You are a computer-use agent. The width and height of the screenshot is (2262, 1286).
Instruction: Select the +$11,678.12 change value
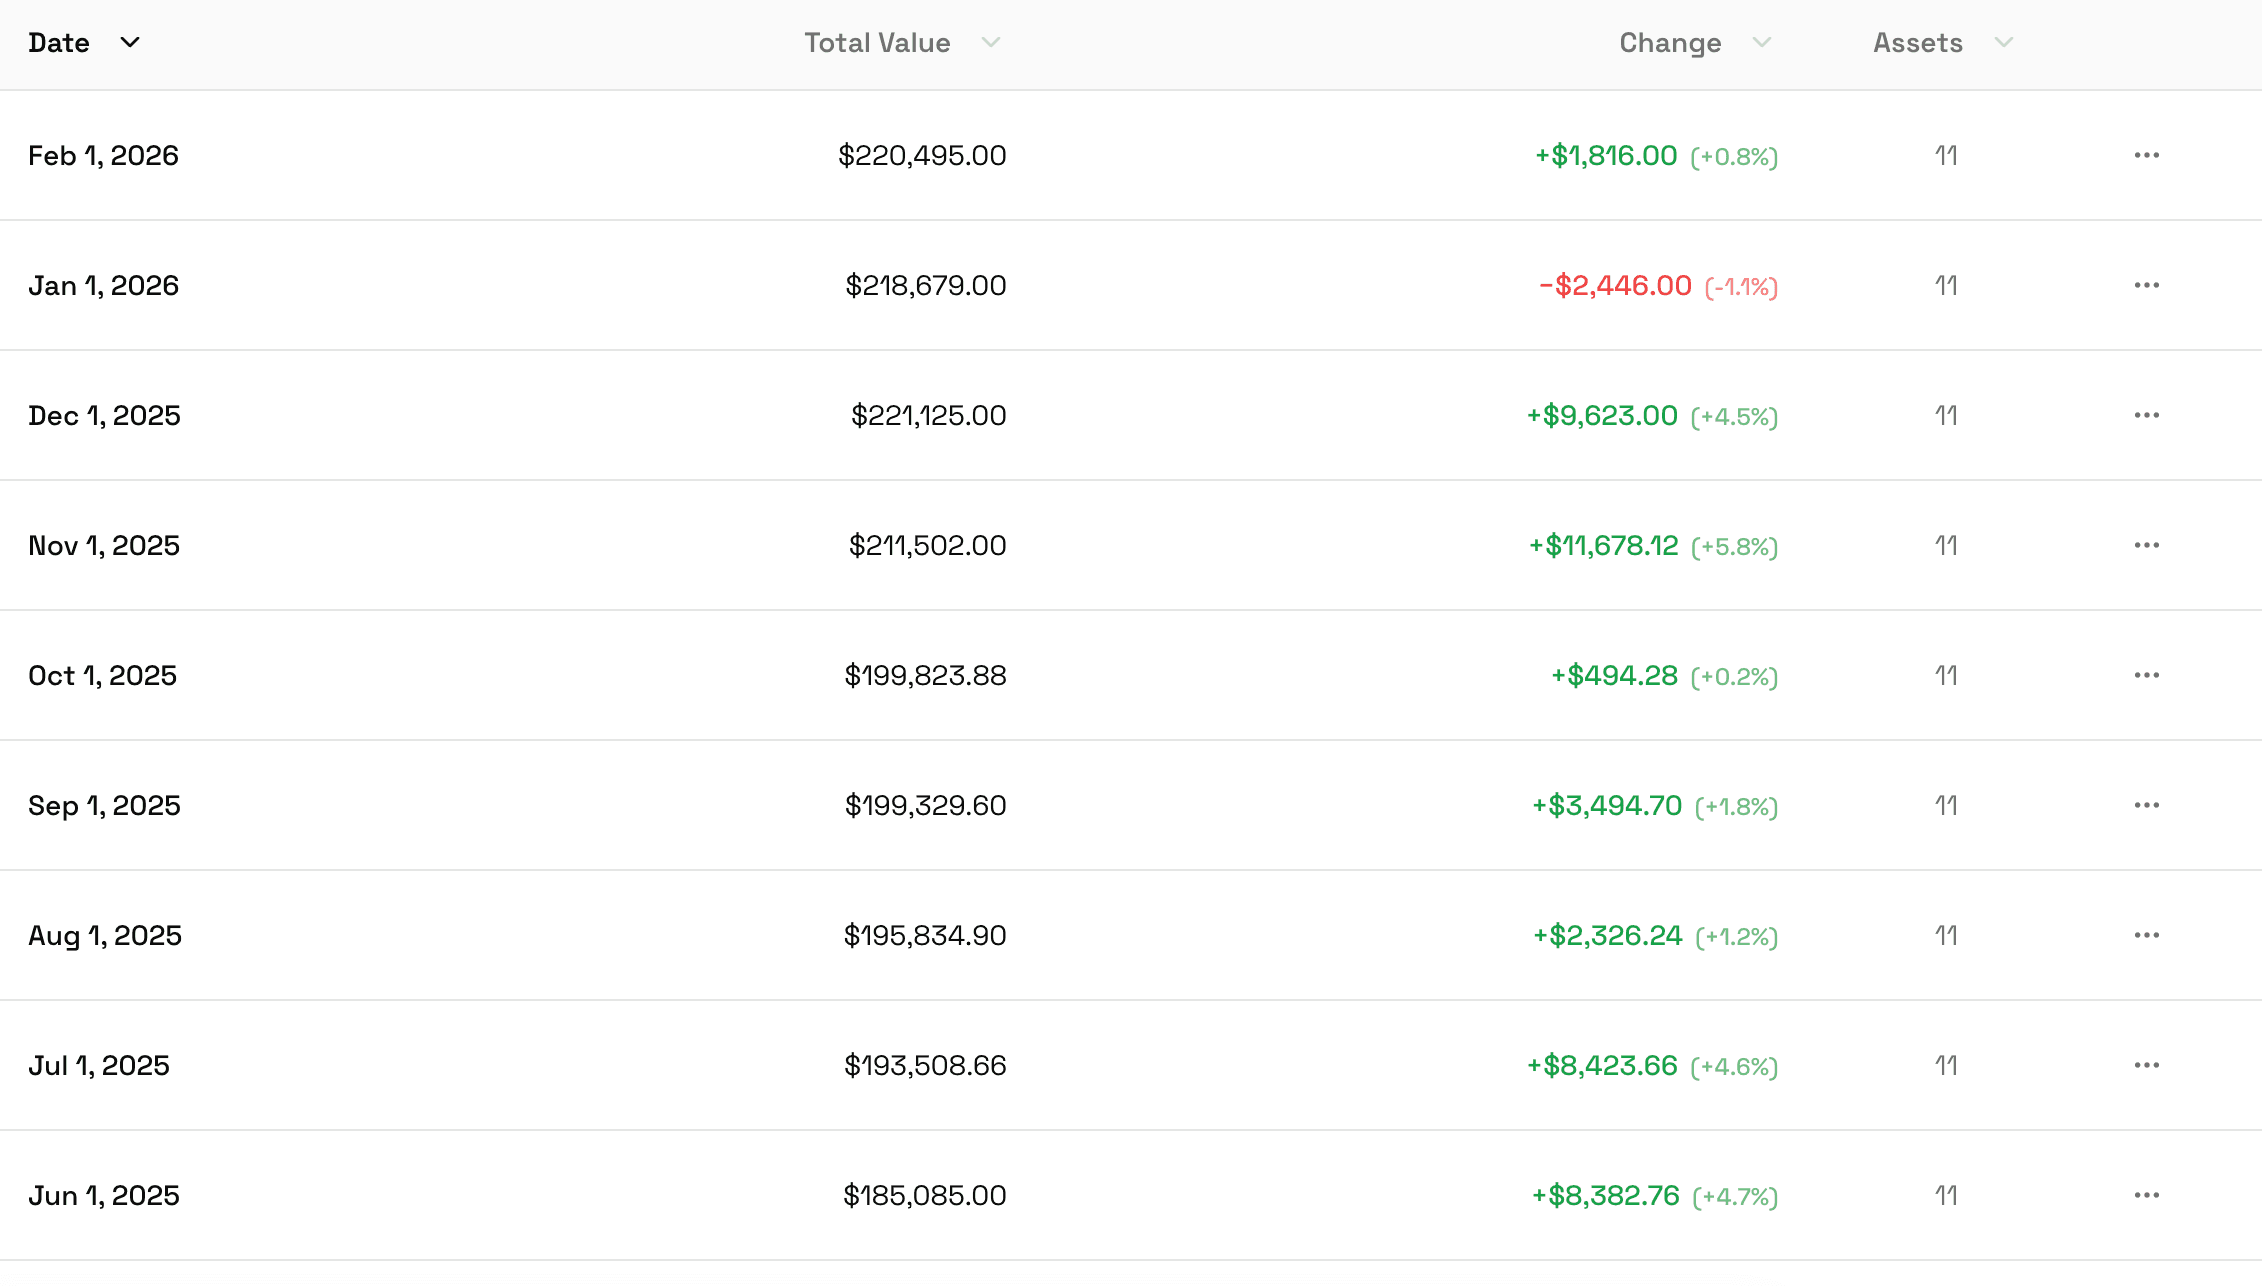[x=1604, y=545]
